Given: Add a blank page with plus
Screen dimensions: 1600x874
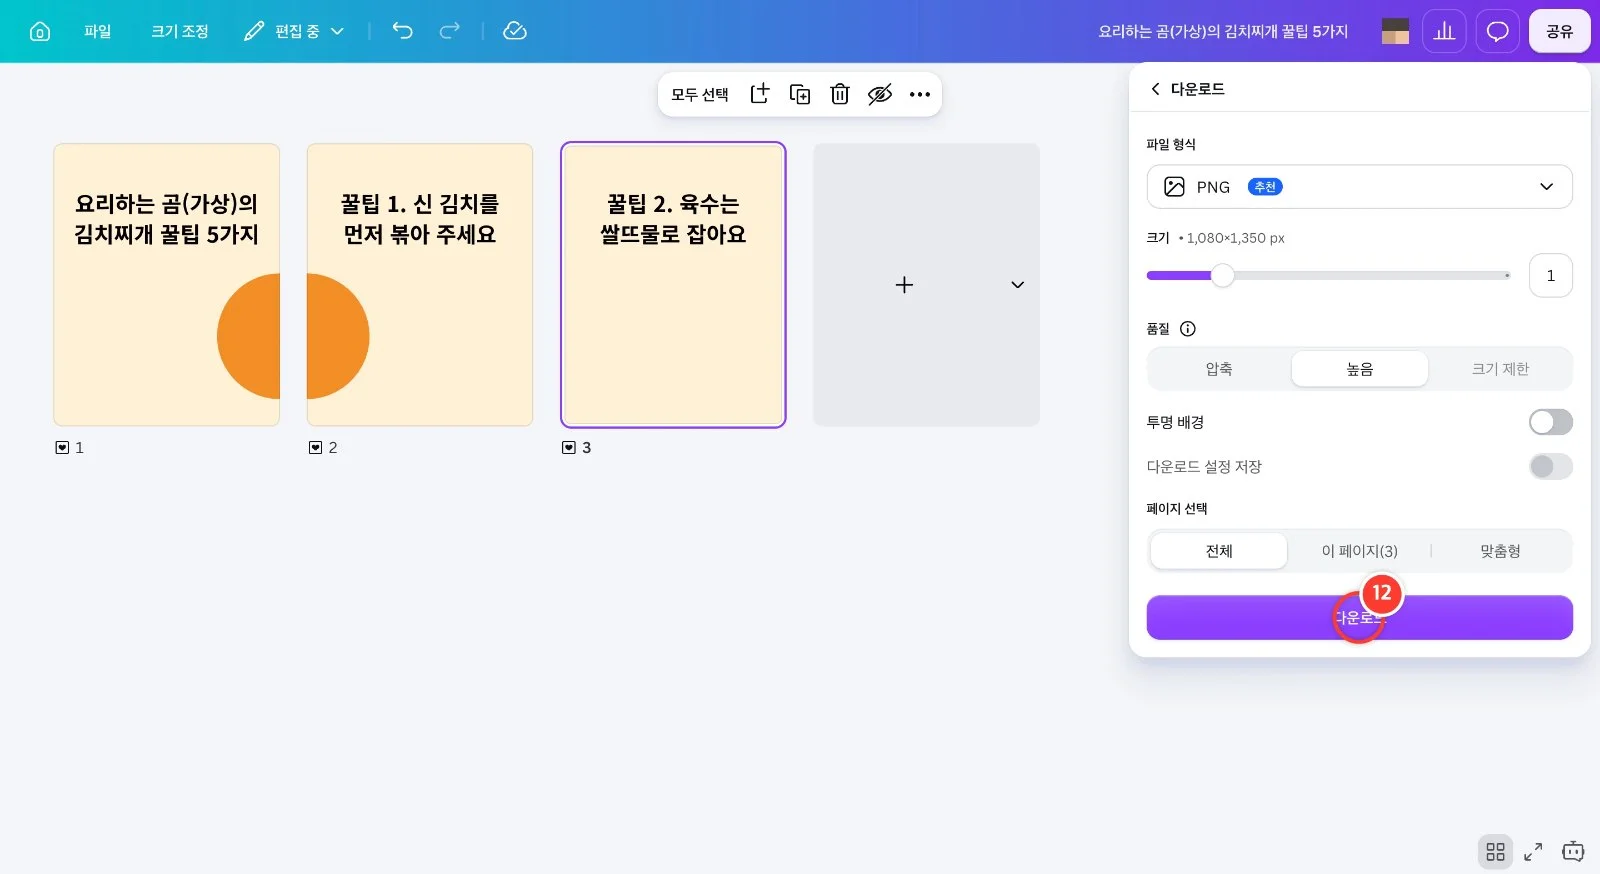Looking at the screenshot, I should [x=904, y=285].
